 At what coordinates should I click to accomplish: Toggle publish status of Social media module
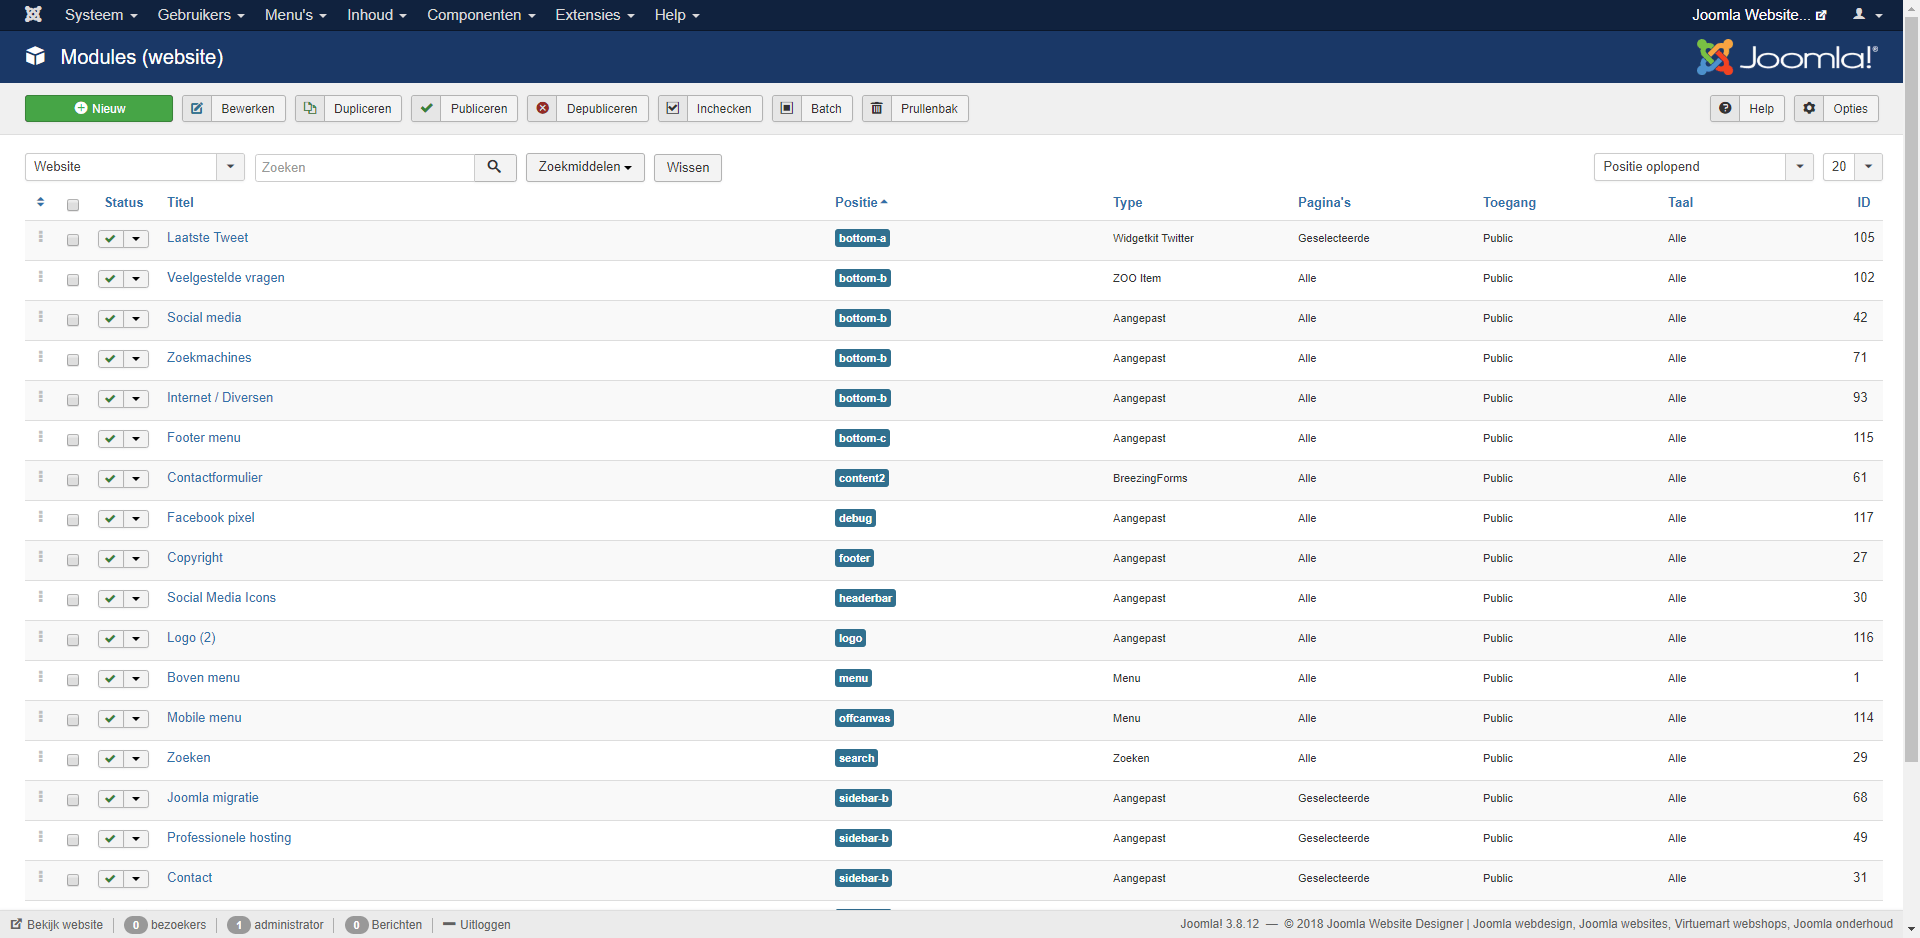coord(109,319)
